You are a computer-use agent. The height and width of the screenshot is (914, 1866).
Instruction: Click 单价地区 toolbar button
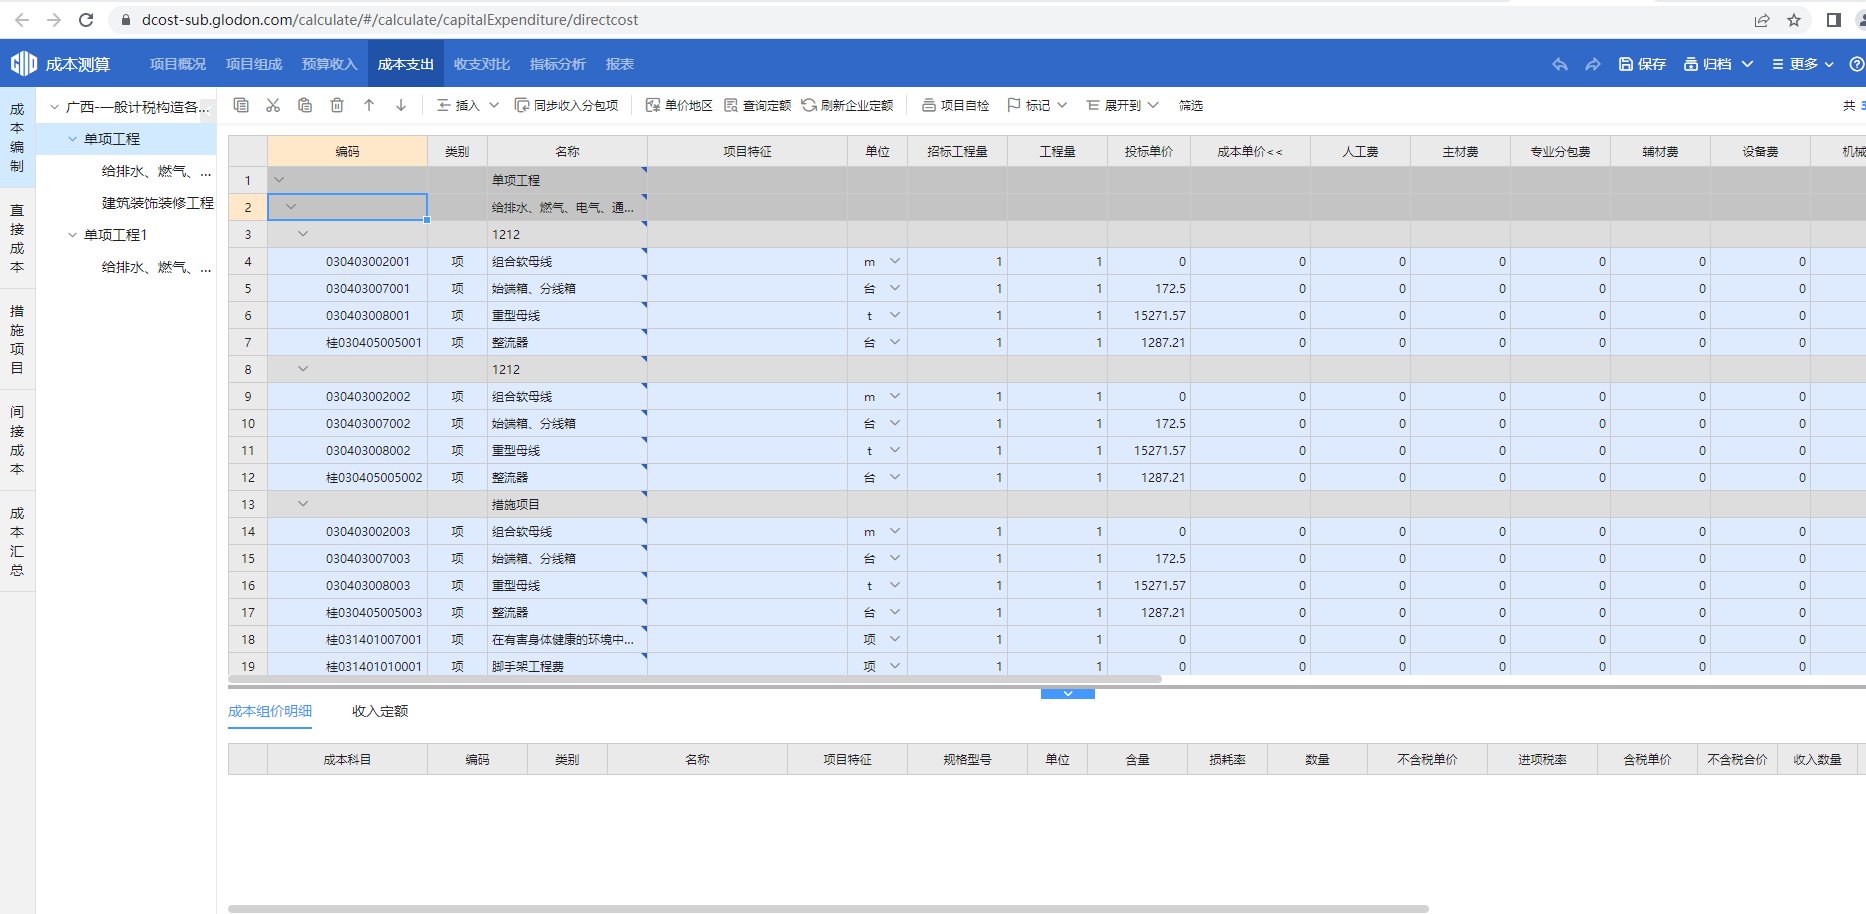679,105
